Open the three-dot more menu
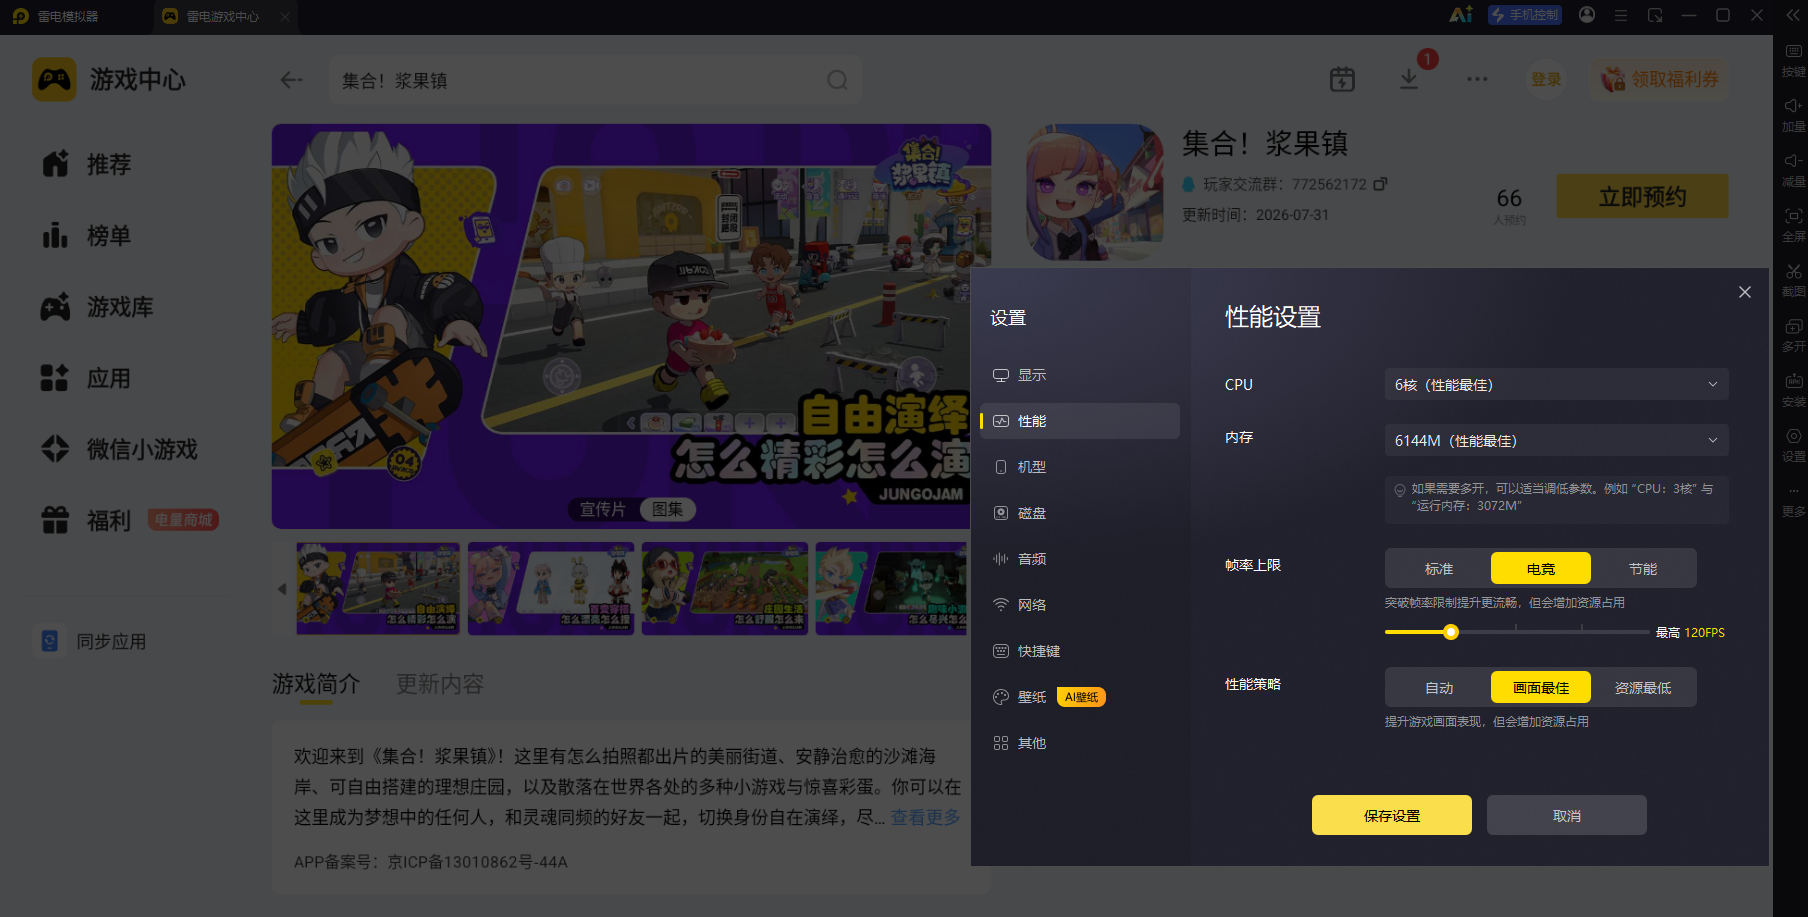 point(1477,79)
